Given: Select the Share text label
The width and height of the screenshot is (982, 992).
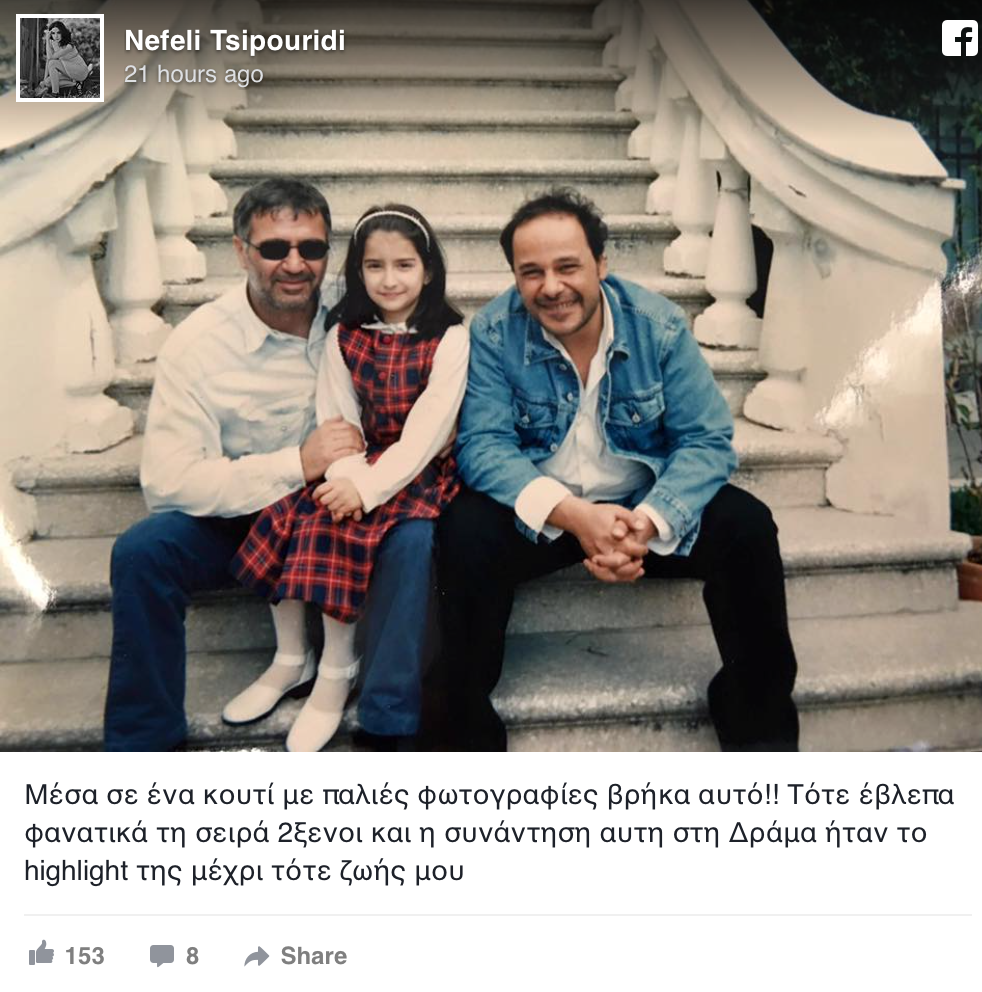Looking at the screenshot, I should tap(314, 956).
